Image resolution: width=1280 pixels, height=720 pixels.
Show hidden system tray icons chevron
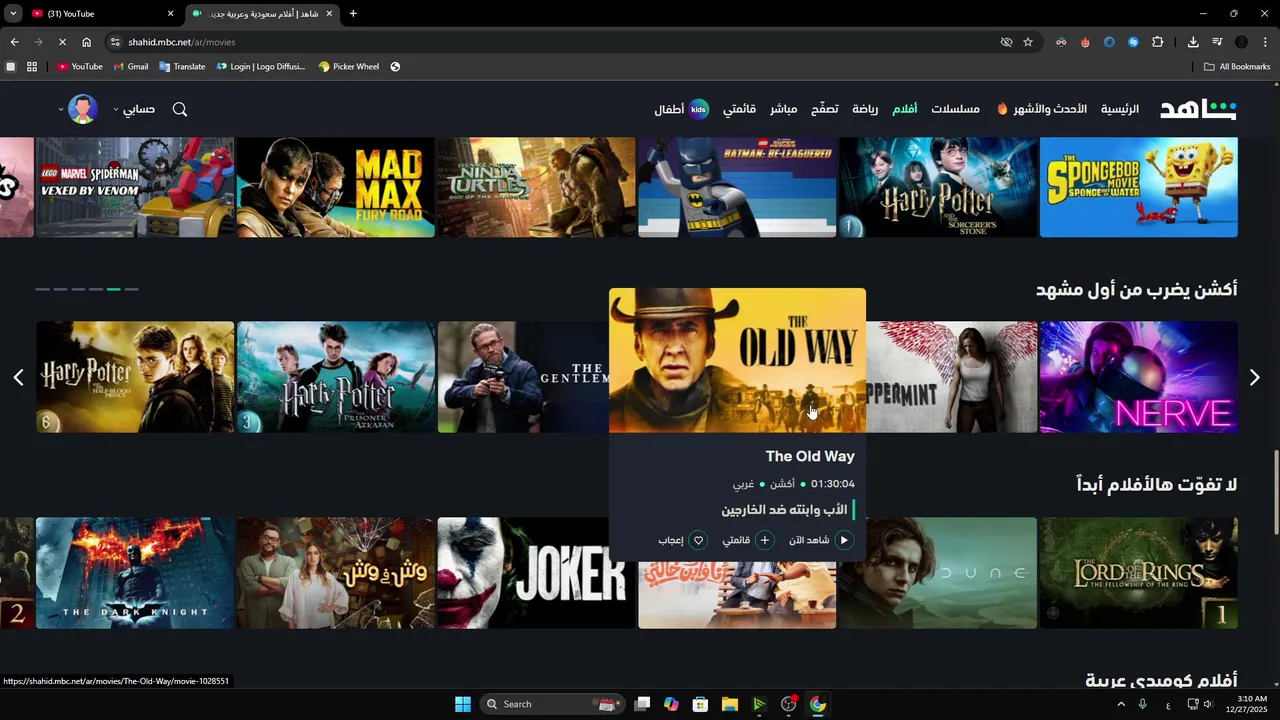tap(1121, 704)
